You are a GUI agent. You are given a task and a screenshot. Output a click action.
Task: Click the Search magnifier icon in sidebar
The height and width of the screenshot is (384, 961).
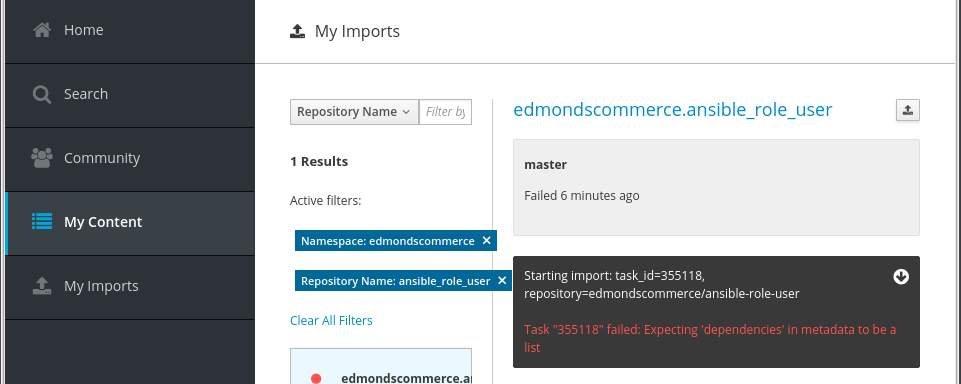[x=42, y=94]
